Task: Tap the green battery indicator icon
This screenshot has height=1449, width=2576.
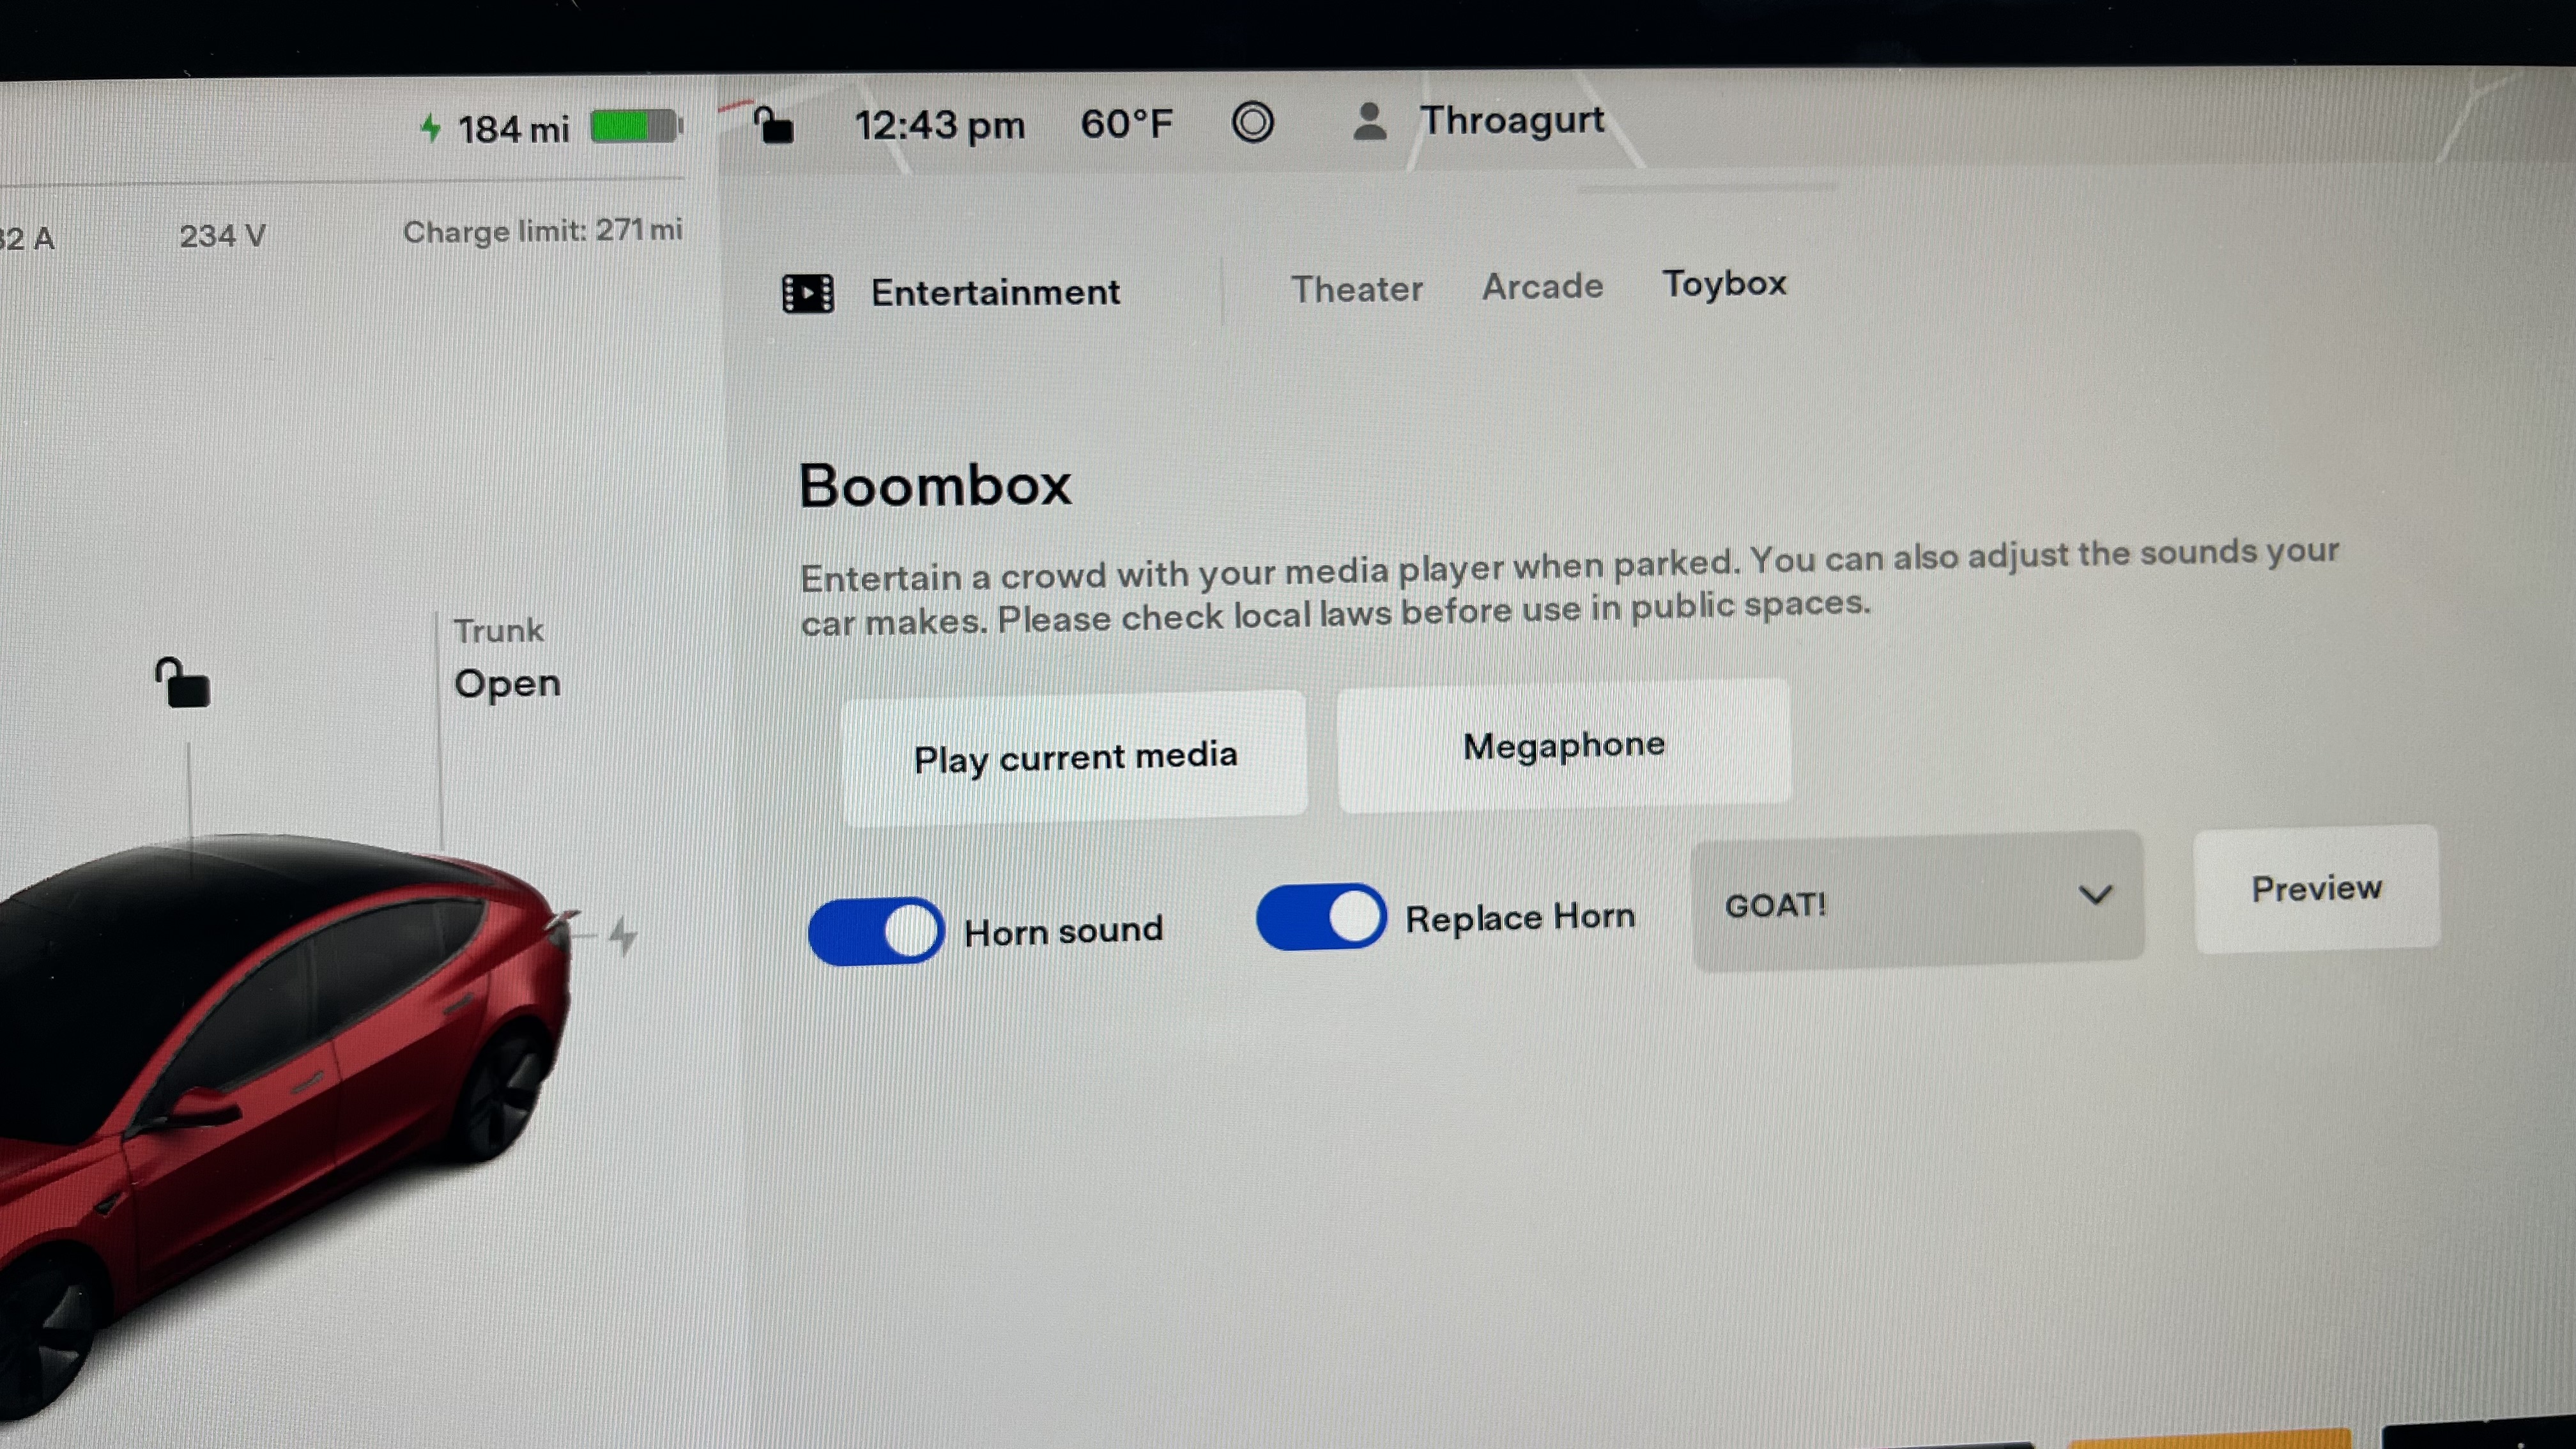Action: pyautogui.click(x=634, y=127)
